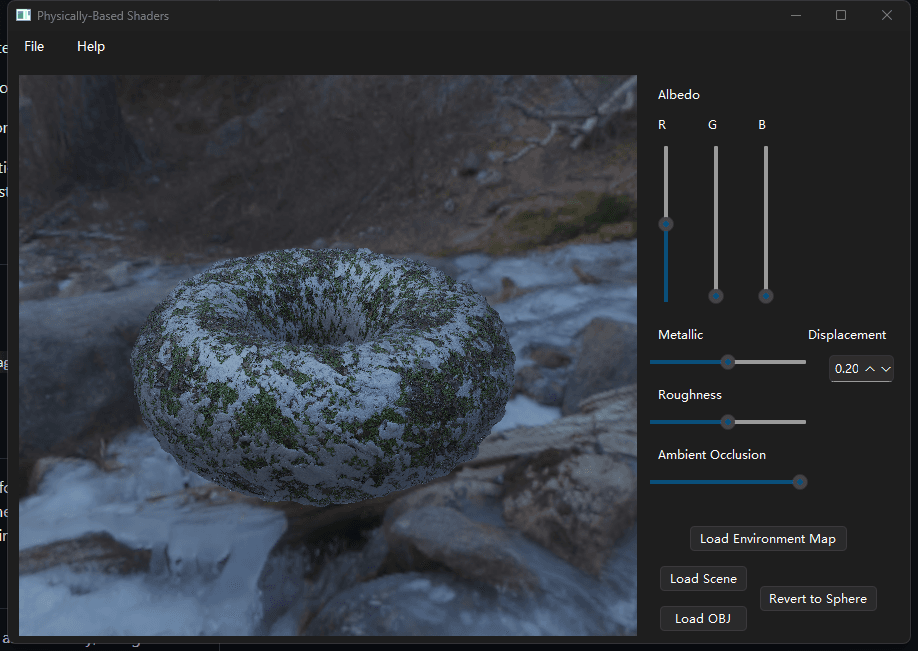Maximize the Physically-Based Shaders window
918x651 pixels.
841,15
